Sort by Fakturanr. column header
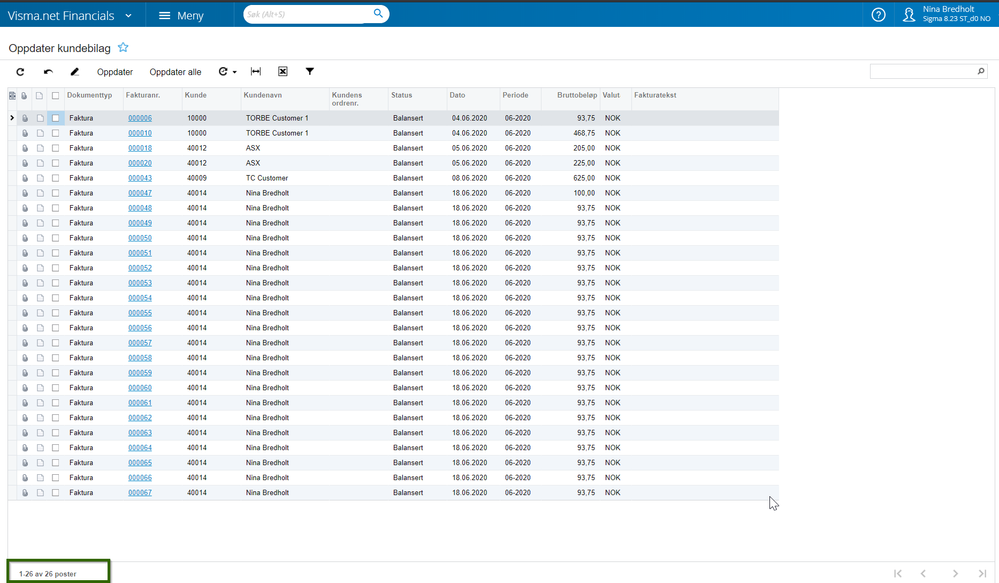Viewport: 999px width, 583px height. point(143,95)
